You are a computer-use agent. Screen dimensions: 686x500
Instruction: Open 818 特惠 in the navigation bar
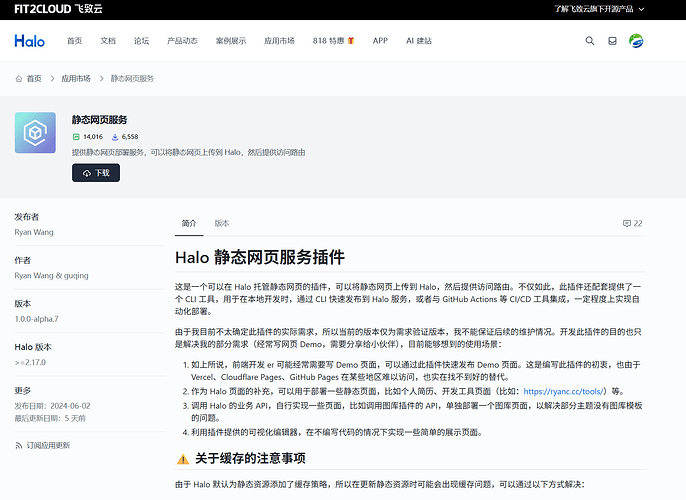[333, 41]
